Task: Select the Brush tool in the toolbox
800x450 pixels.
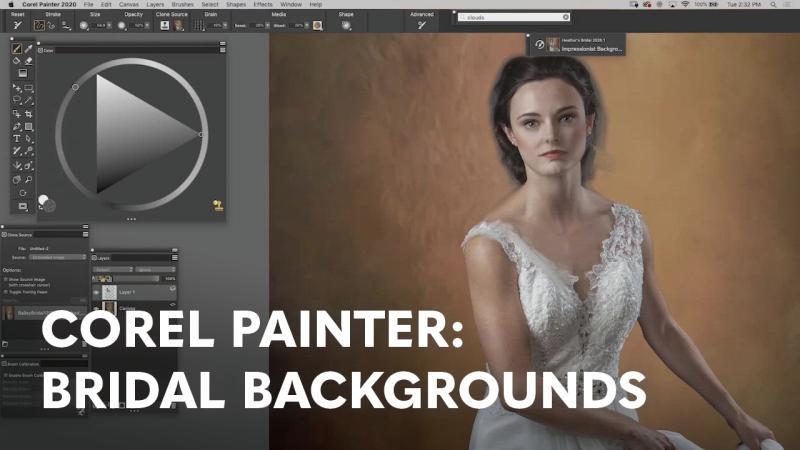Action: (x=18, y=48)
